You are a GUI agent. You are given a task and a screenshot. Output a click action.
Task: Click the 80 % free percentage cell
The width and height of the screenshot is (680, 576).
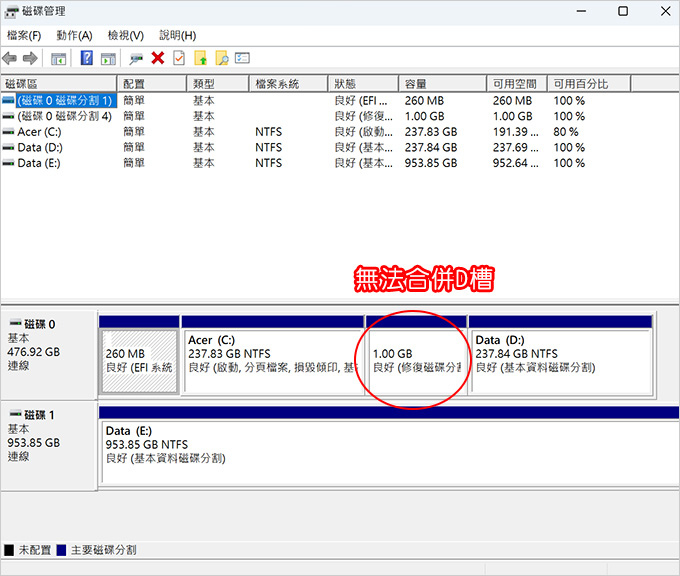point(566,132)
